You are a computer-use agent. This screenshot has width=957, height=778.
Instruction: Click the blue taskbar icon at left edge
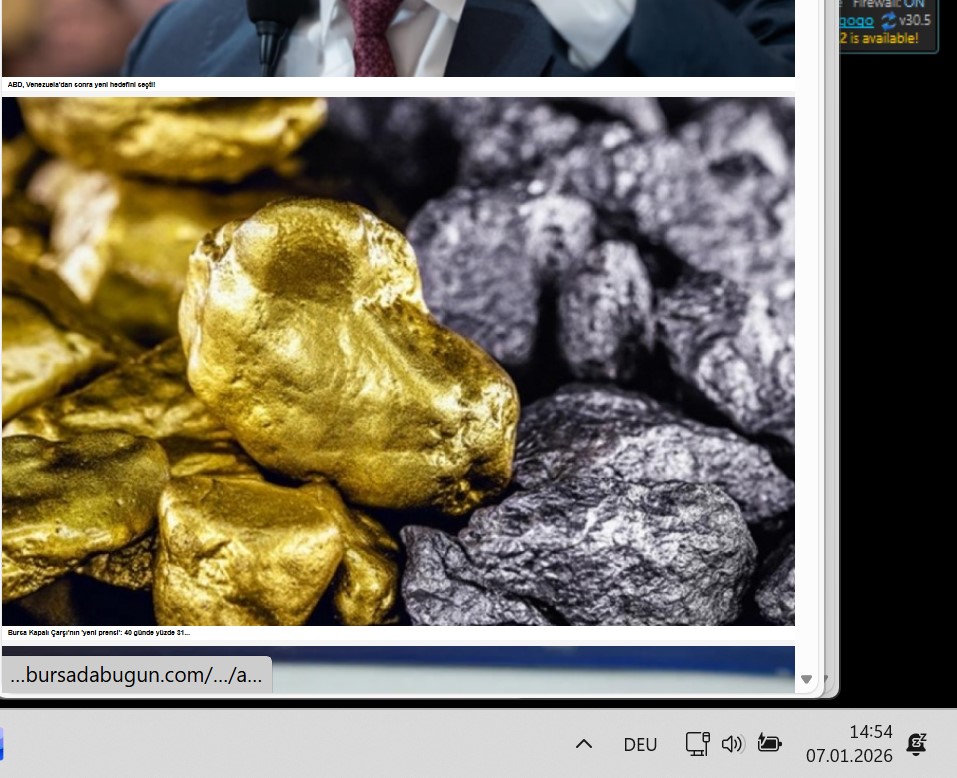tap(2, 744)
